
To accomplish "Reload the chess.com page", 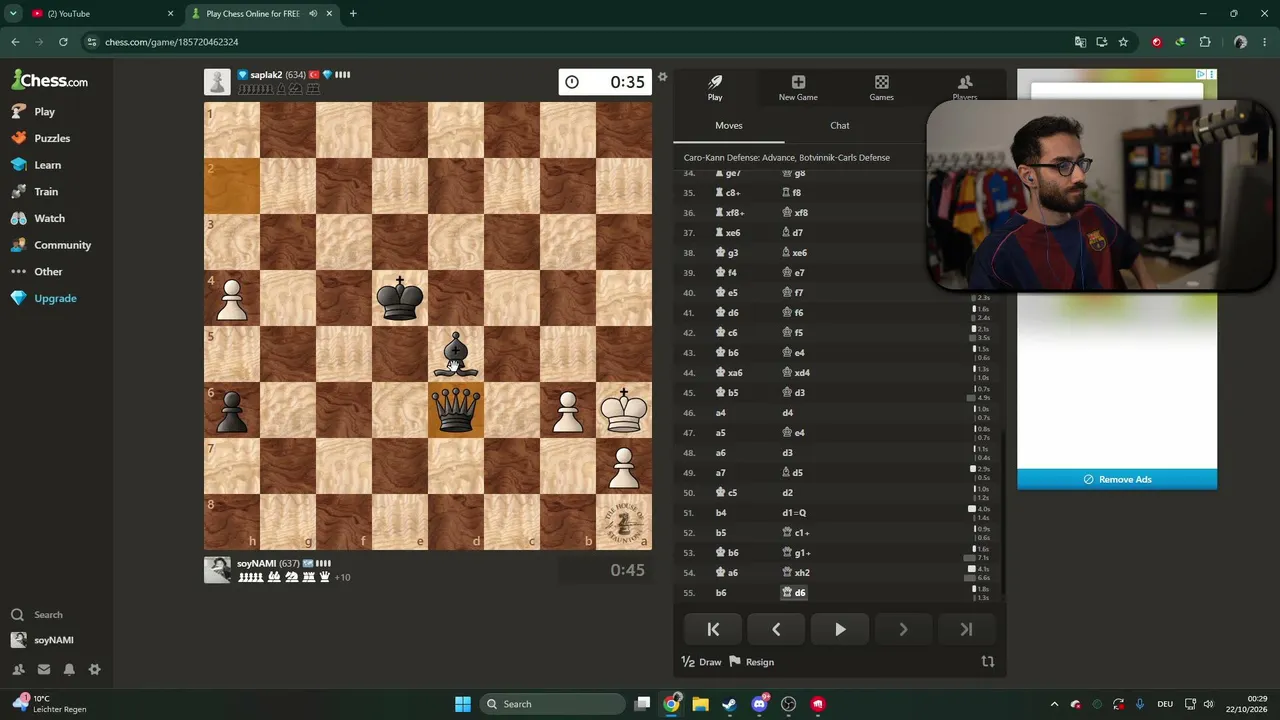I will click(x=63, y=42).
